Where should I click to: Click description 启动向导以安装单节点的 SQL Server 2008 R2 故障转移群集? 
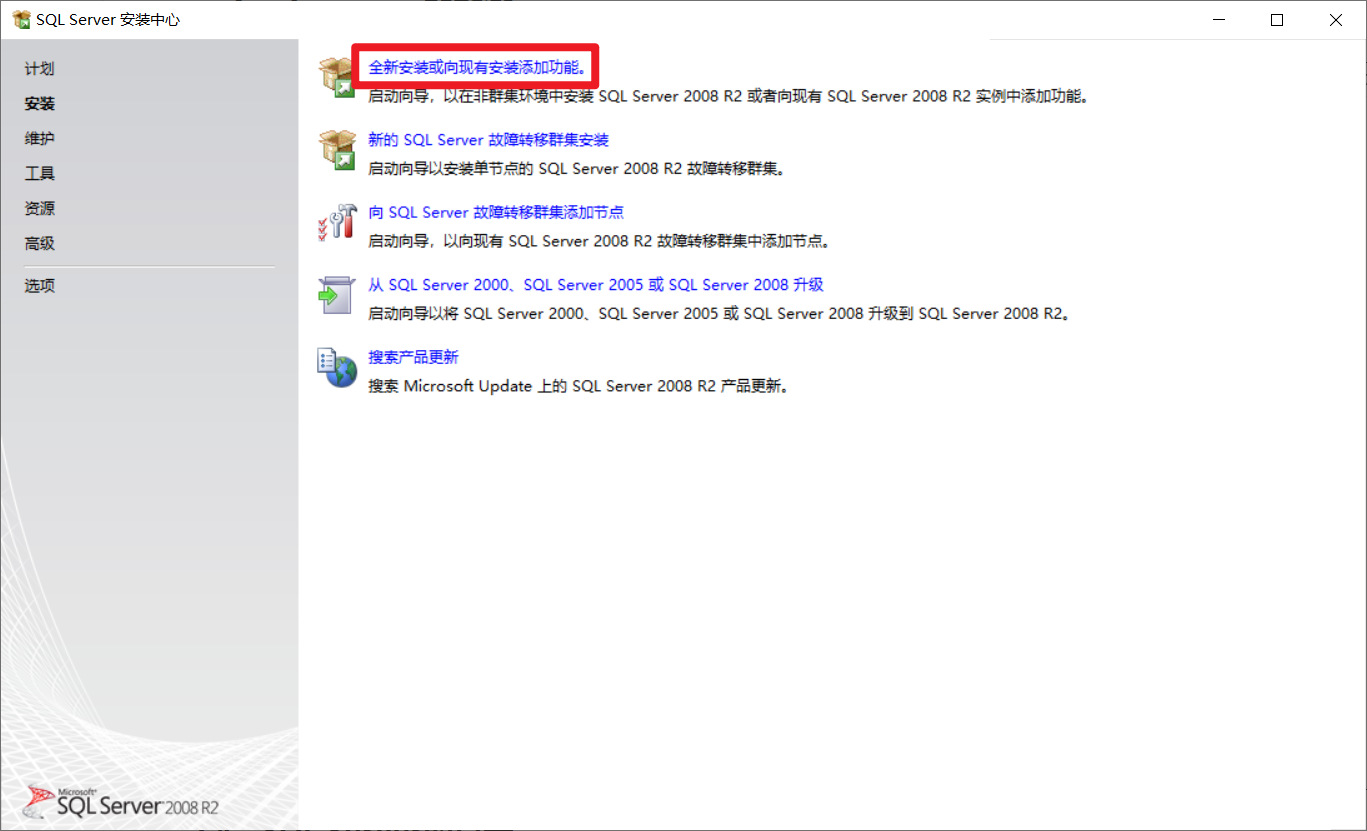click(577, 169)
